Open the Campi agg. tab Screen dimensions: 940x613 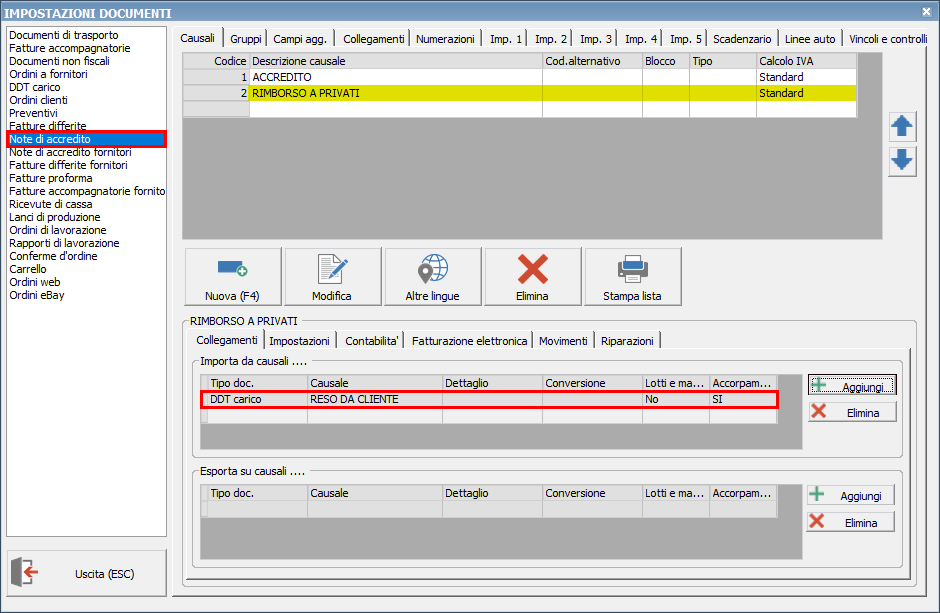(x=300, y=39)
